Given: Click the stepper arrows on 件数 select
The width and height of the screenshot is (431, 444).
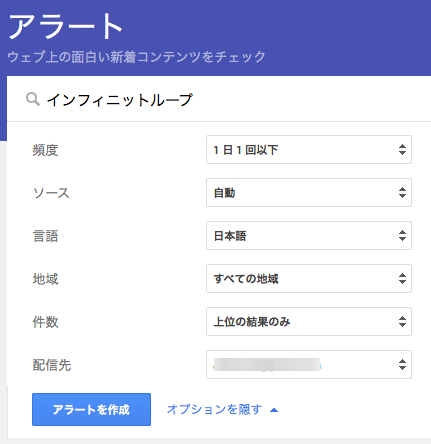Looking at the screenshot, I should (402, 321).
